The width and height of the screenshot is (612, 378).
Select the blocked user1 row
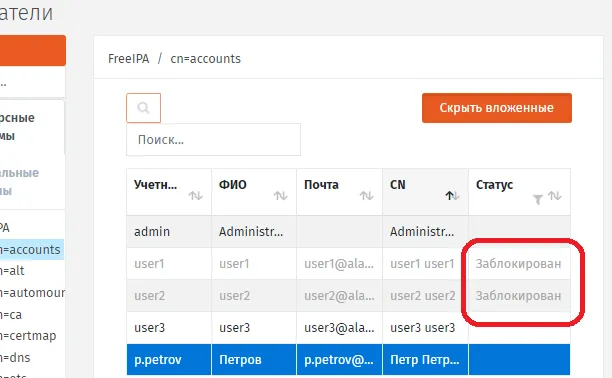(348, 264)
